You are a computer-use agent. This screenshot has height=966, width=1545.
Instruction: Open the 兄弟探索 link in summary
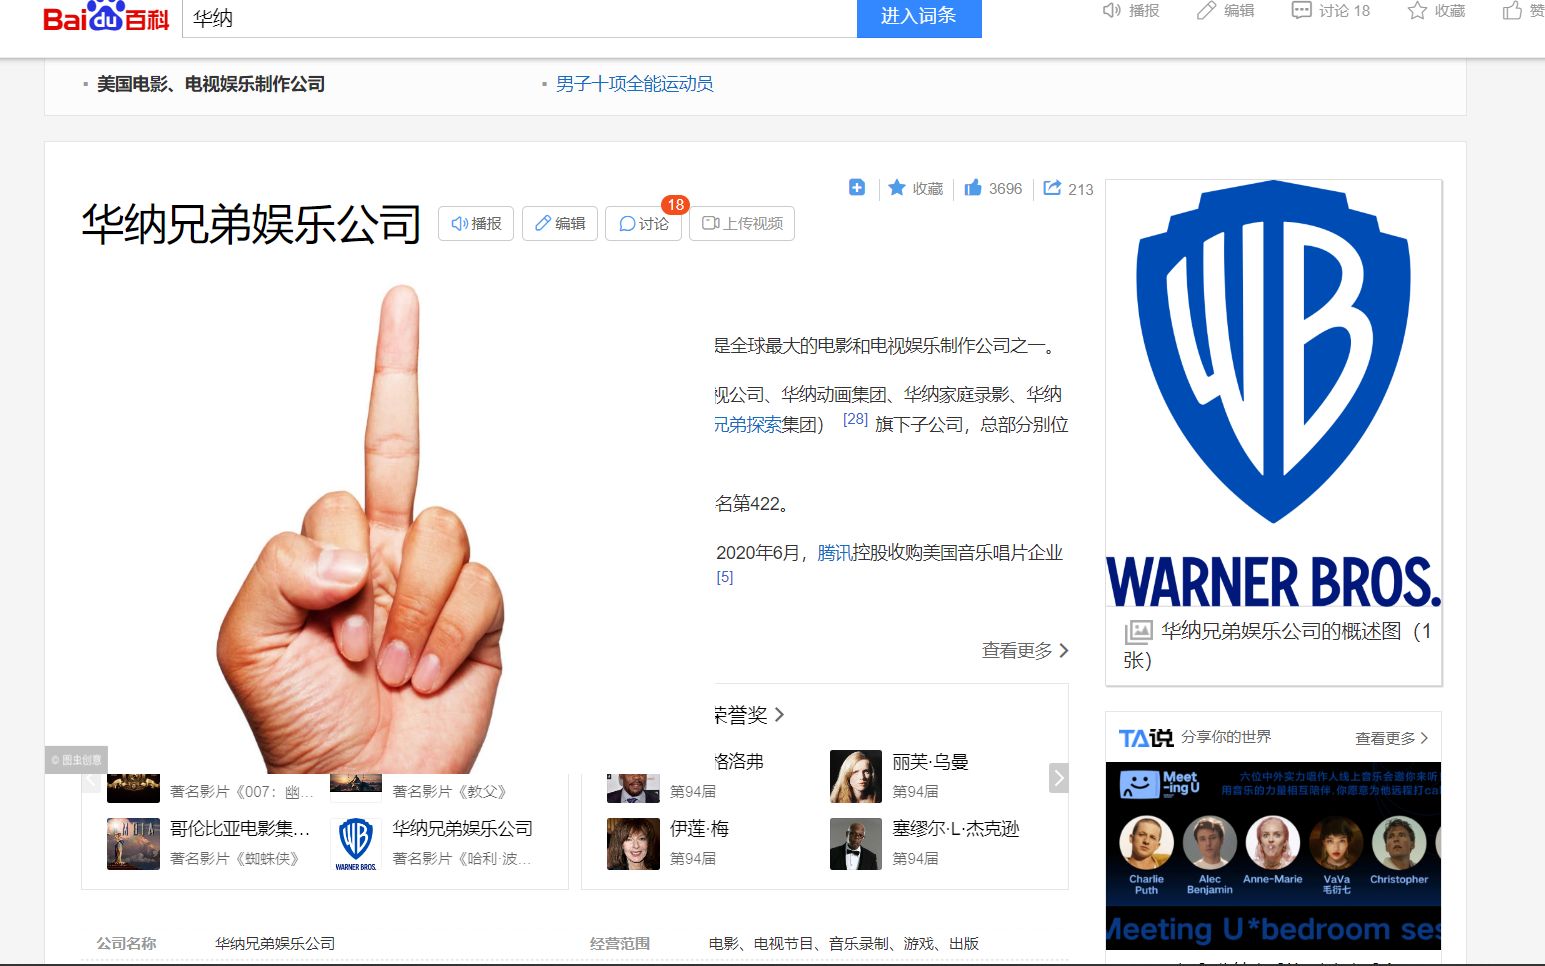tap(747, 425)
